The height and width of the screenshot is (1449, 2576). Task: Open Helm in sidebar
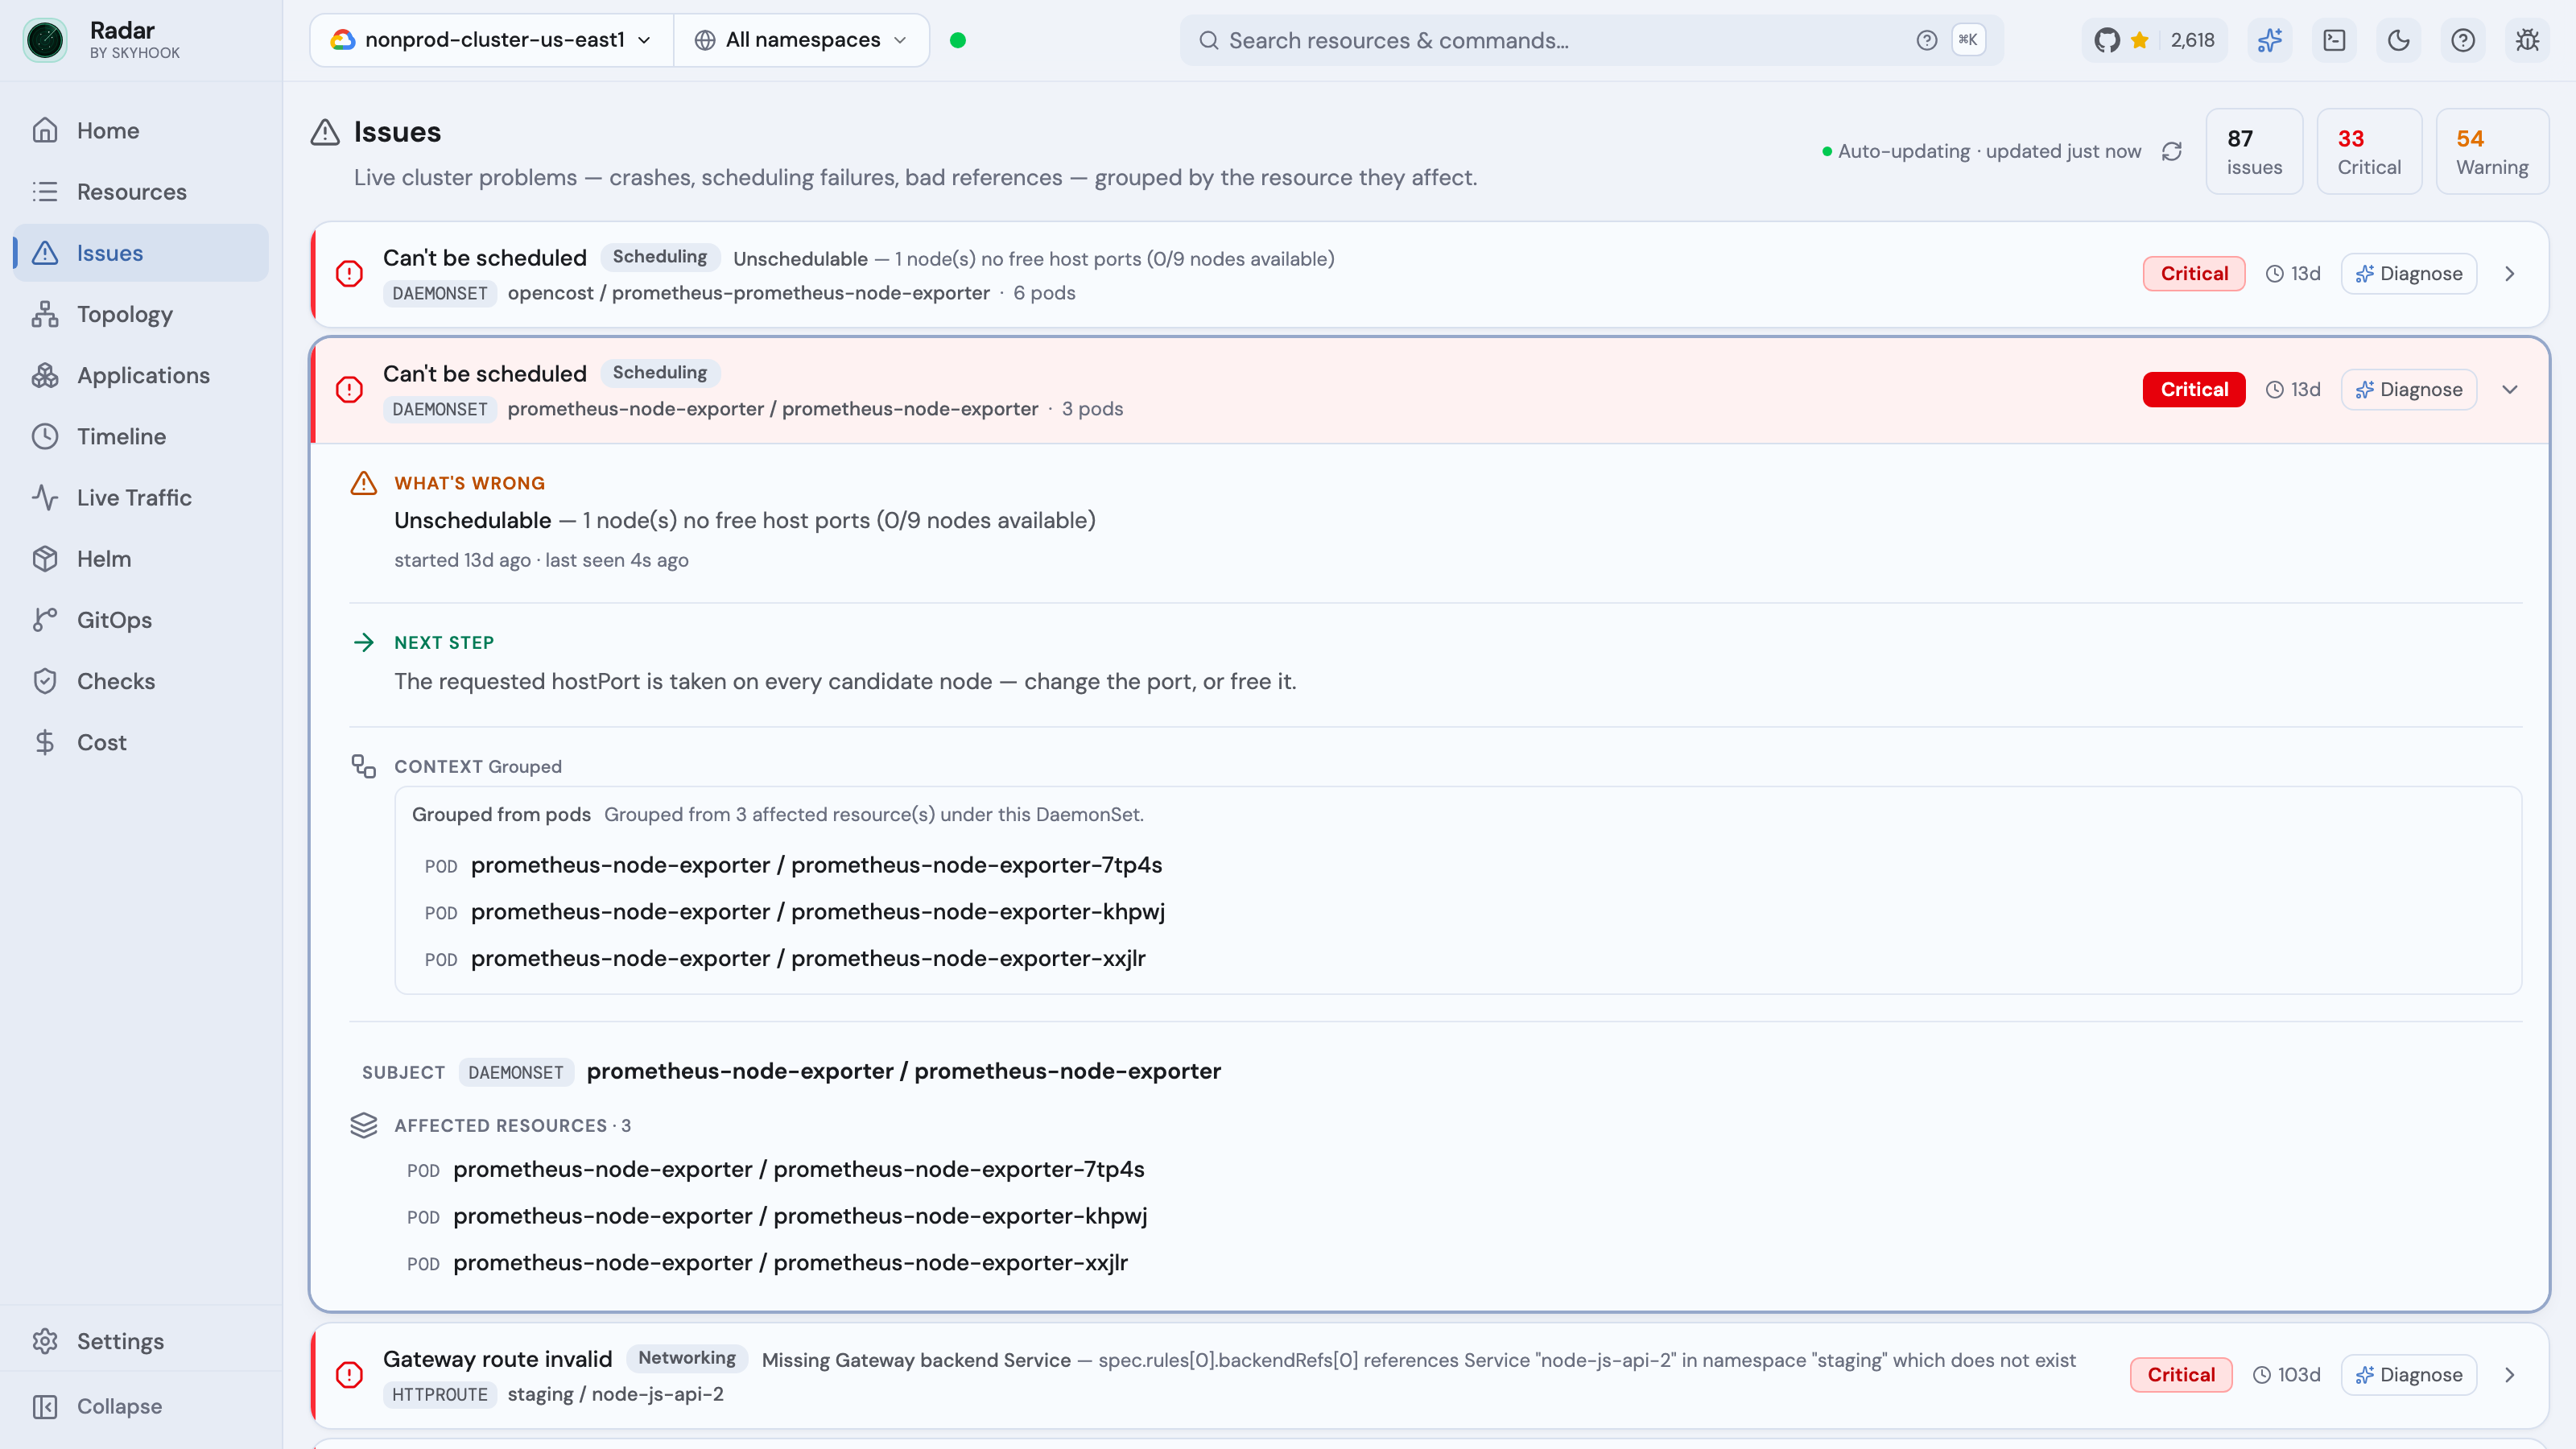point(141,559)
